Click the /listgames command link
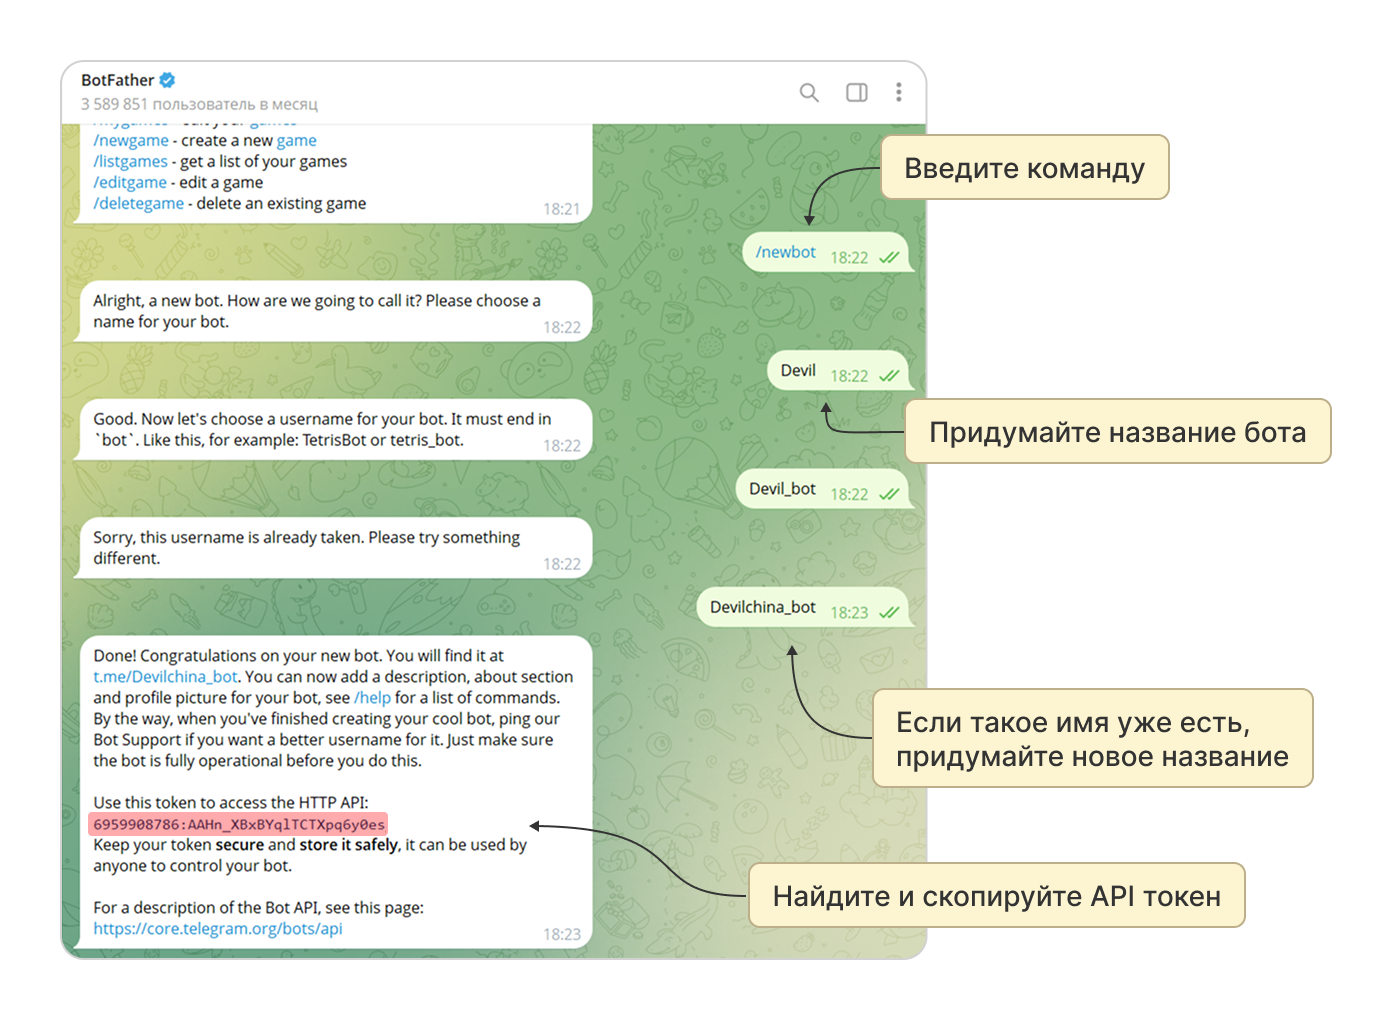This screenshot has width=1392, height=1020. point(131,162)
